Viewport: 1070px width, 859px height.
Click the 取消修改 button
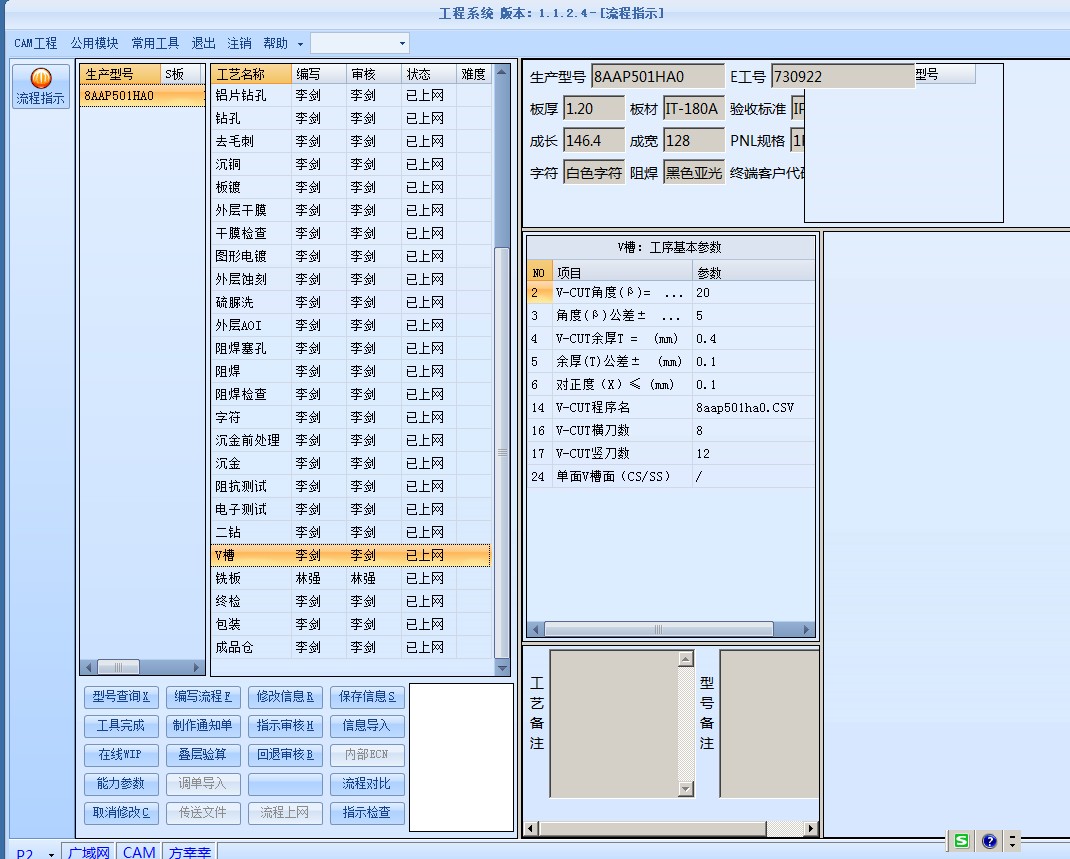tap(121, 813)
